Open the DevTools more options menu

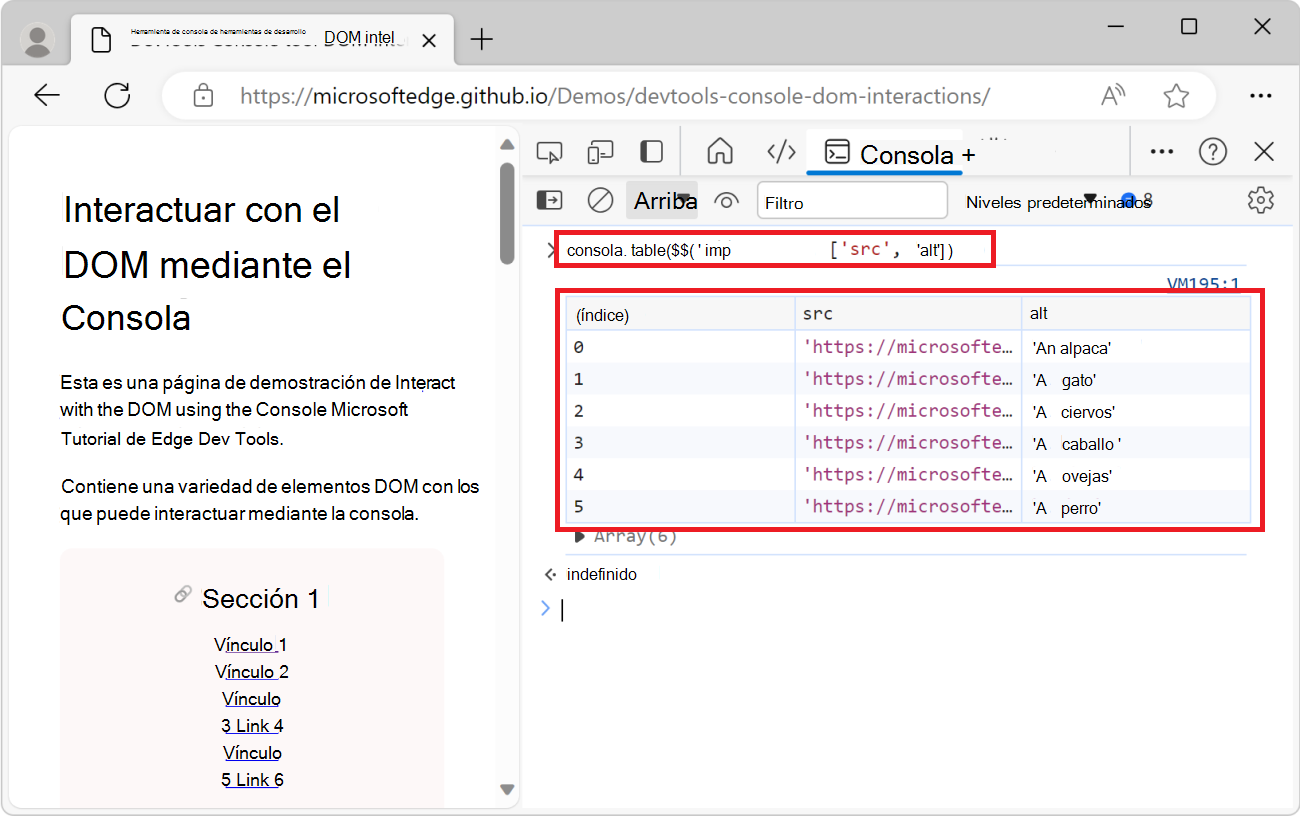click(1161, 151)
